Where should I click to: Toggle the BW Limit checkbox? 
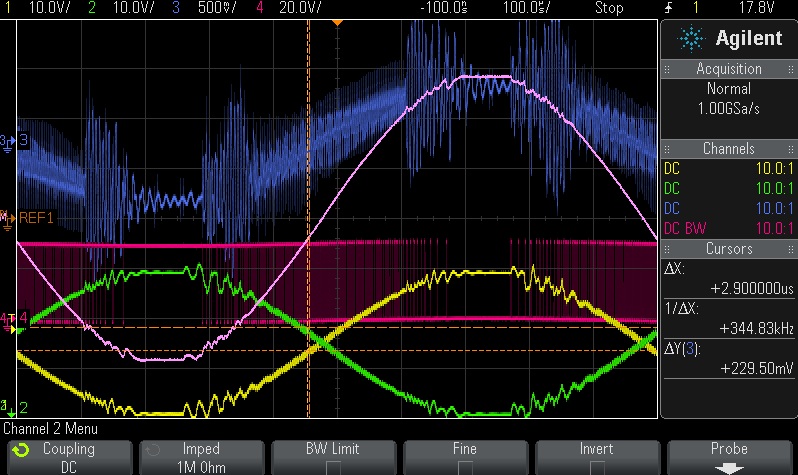click(333, 467)
